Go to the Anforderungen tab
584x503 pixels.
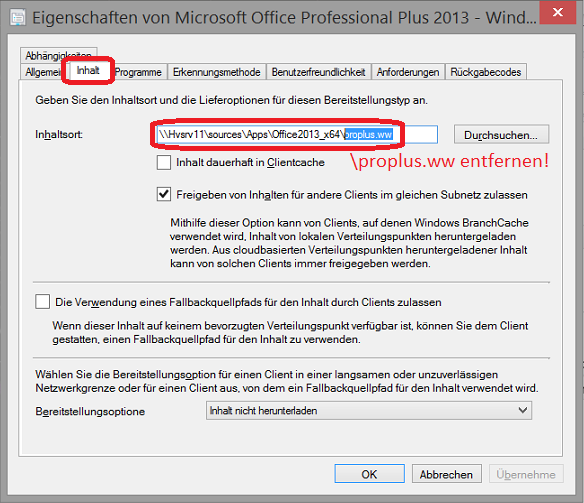(408, 72)
